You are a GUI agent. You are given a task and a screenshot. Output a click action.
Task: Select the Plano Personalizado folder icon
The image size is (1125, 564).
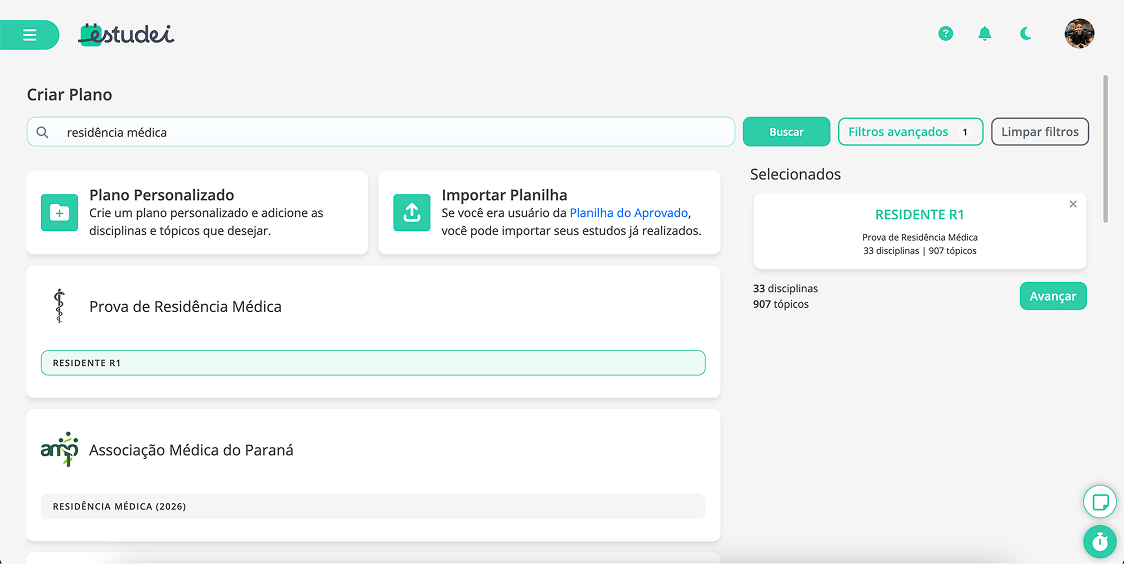pyautogui.click(x=60, y=213)
